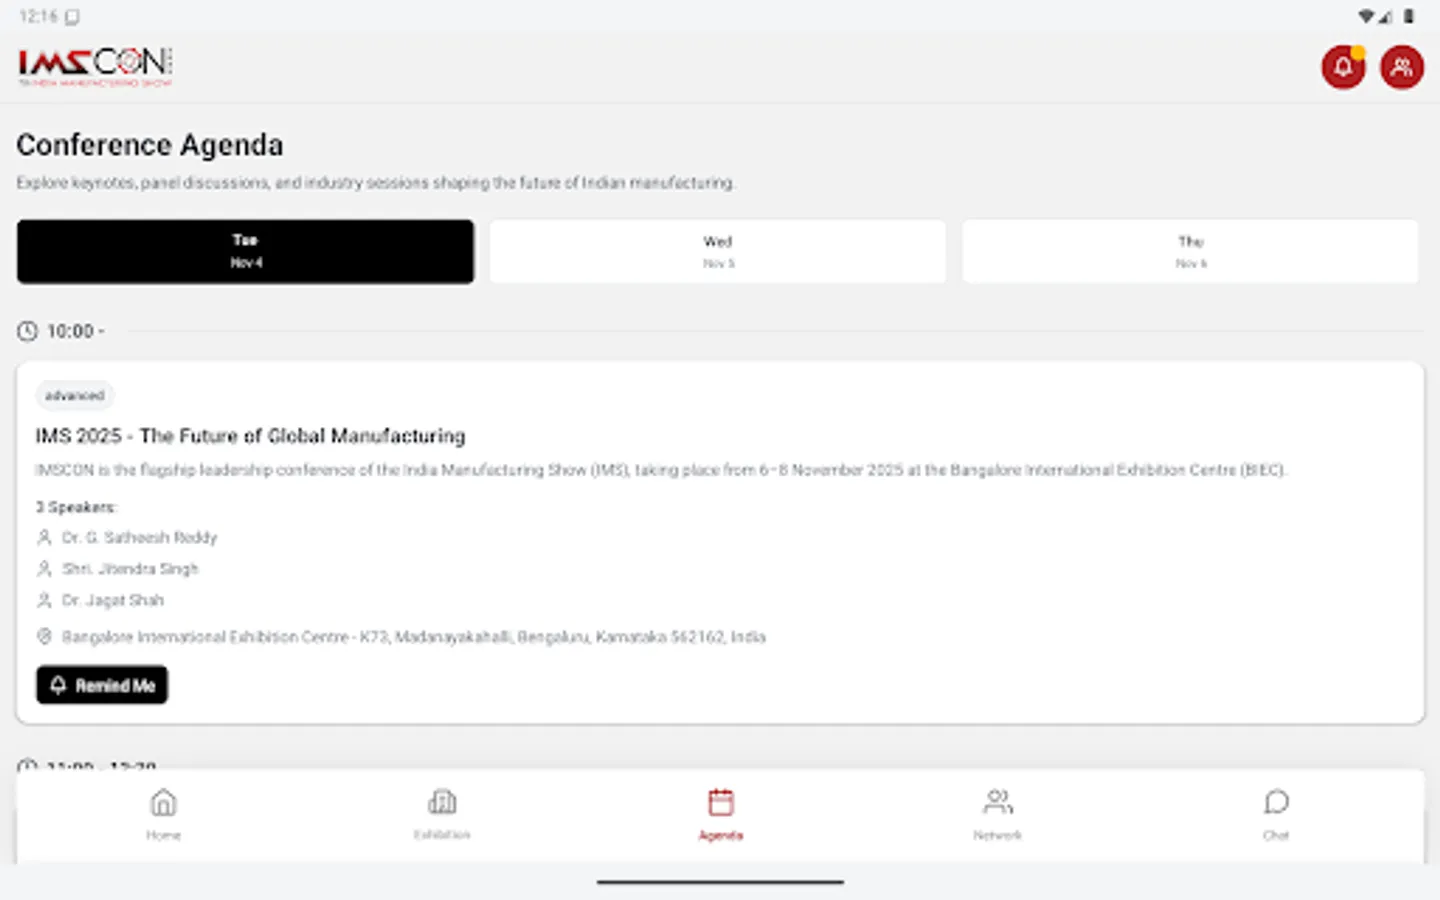Tap the IMSCON logo in the header
1440x900 pixels.
click(x=94, y=65)
